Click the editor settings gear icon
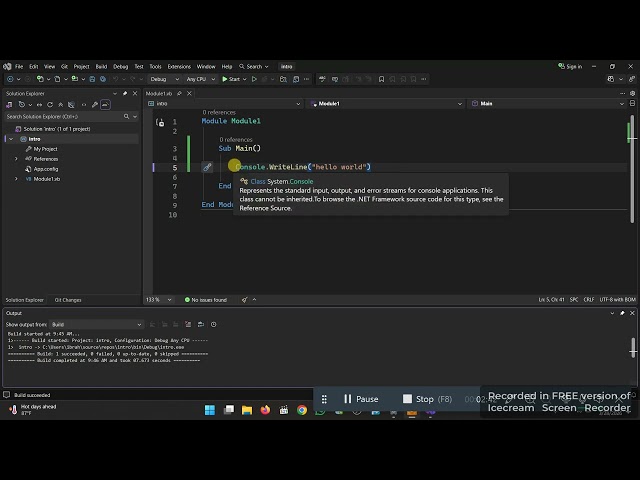640x480 pixels. (x=632, y=93)
